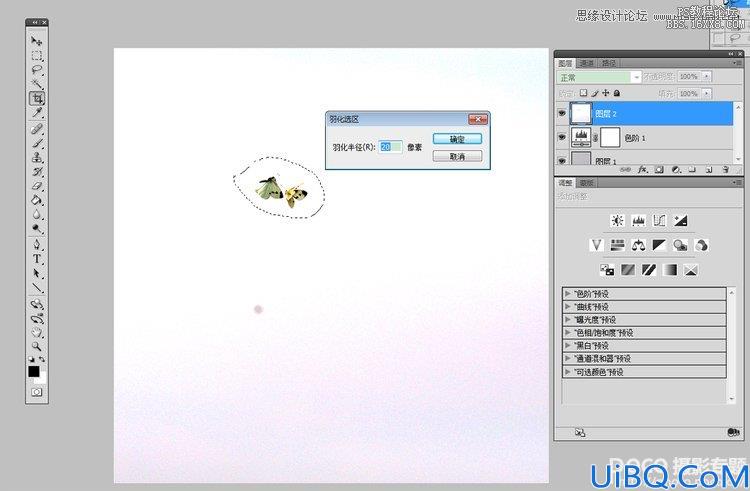The image size is (750, 491).
Task: Select the Clone Stamp tool
Action: [x=37, y=157]
